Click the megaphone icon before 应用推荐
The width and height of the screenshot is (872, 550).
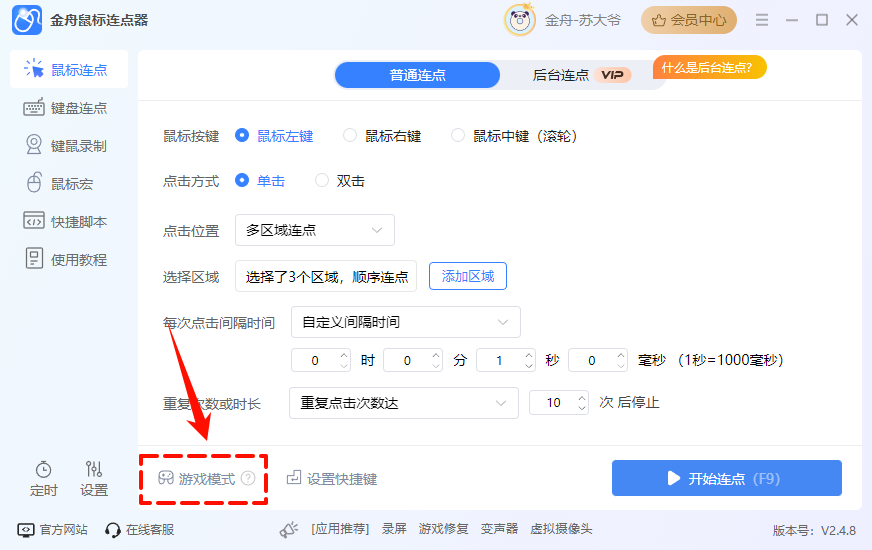point(289,530)
